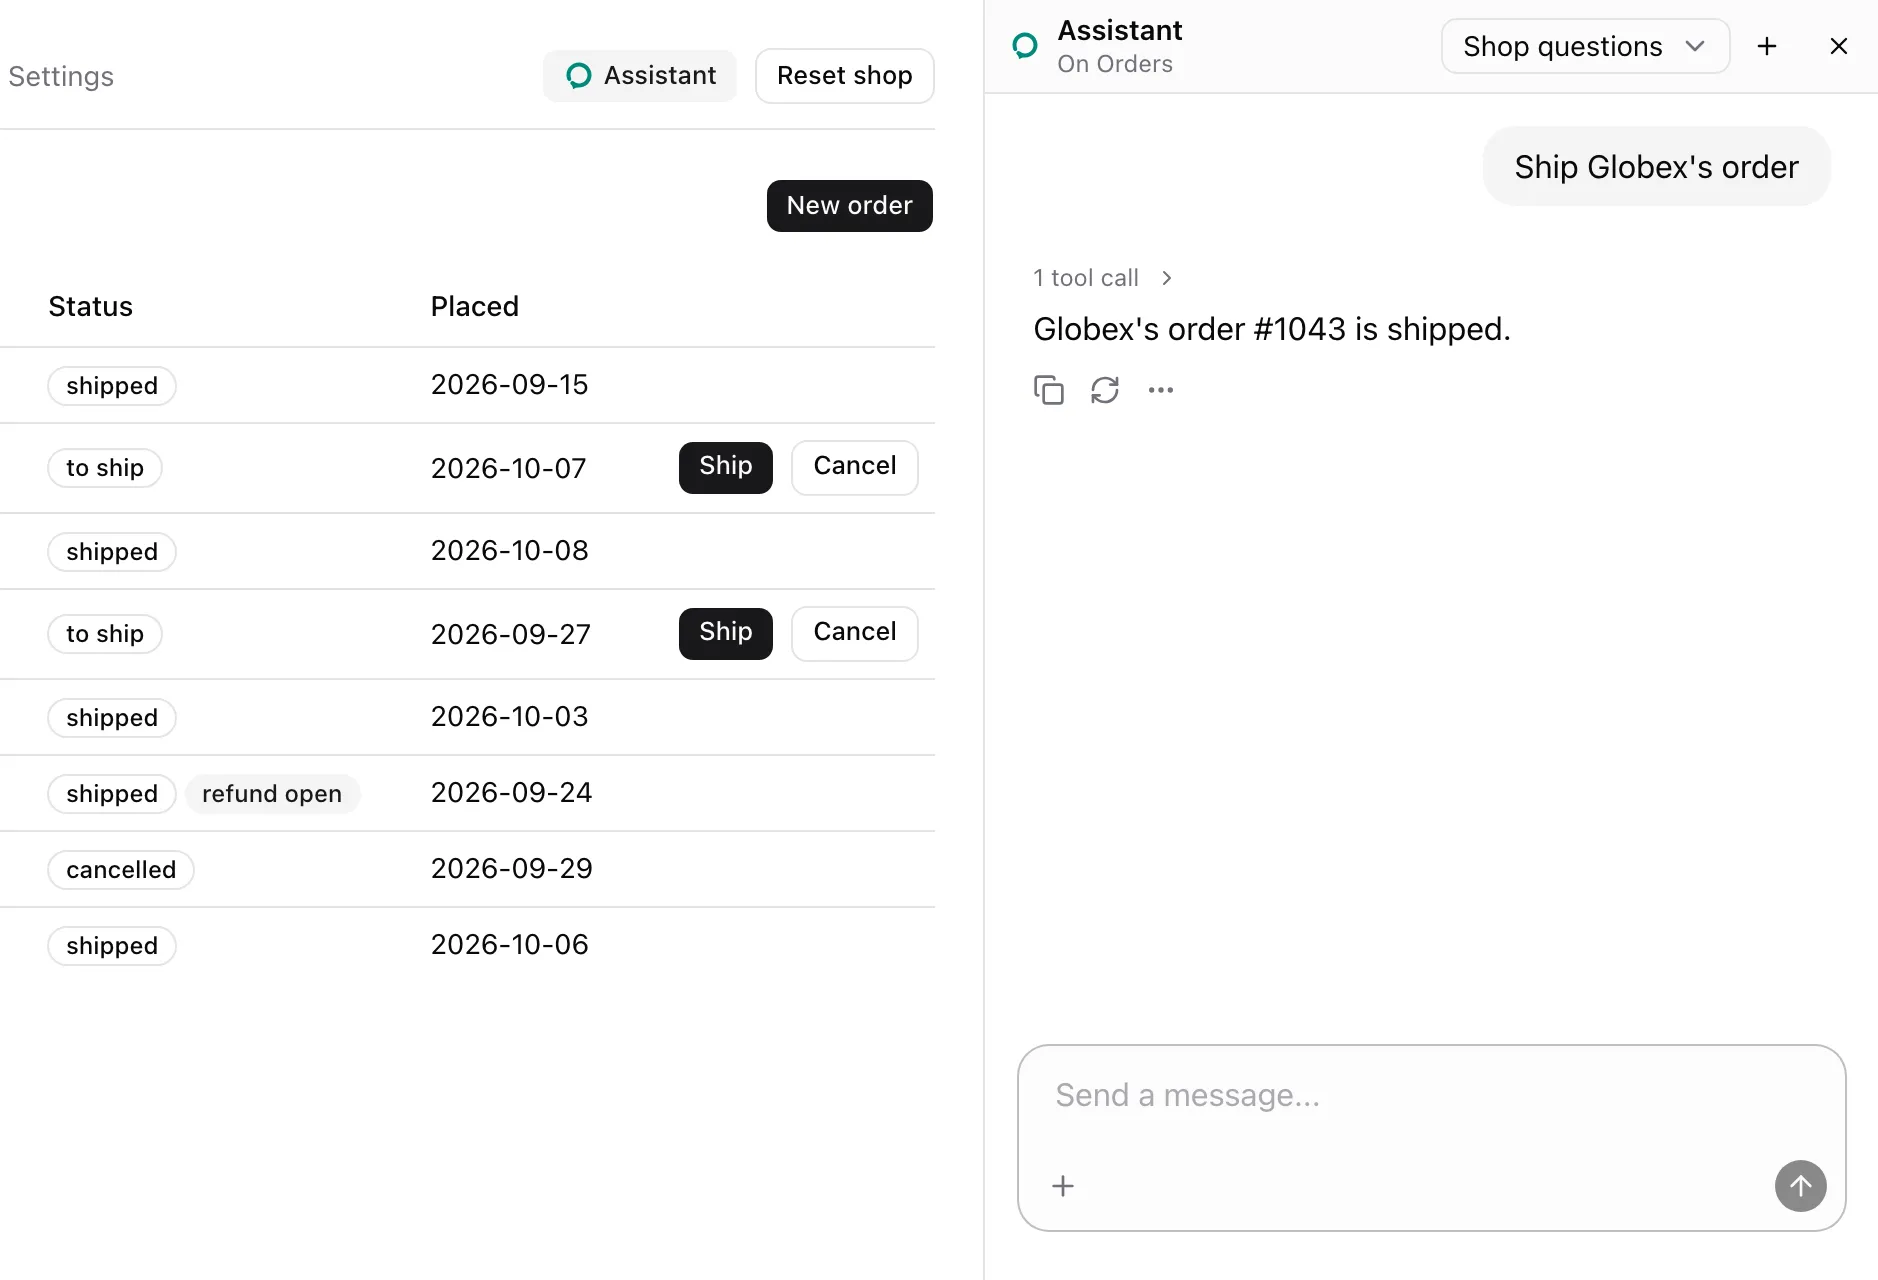This screenshot has width=1878, height=1280.
Task: Click 'Globex's order #1043 is shipped.' reply
Action: 1271,329
